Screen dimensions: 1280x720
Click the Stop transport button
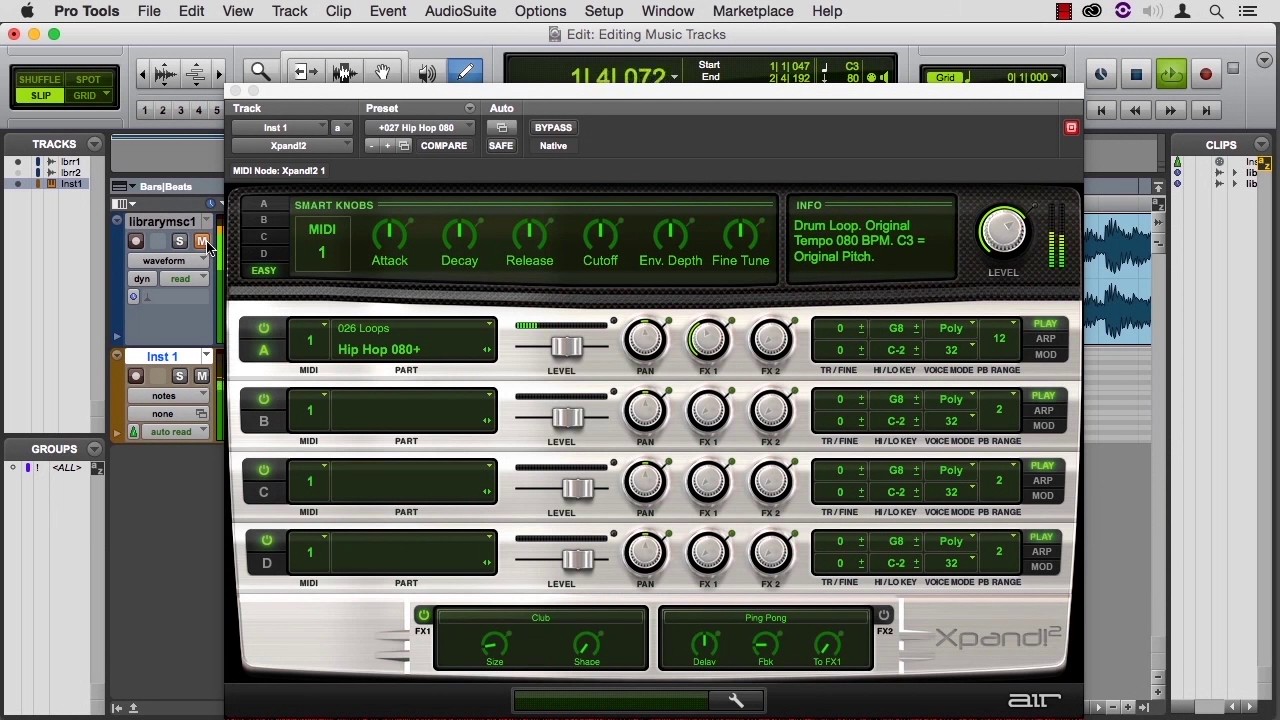[x=1136, y=75]
